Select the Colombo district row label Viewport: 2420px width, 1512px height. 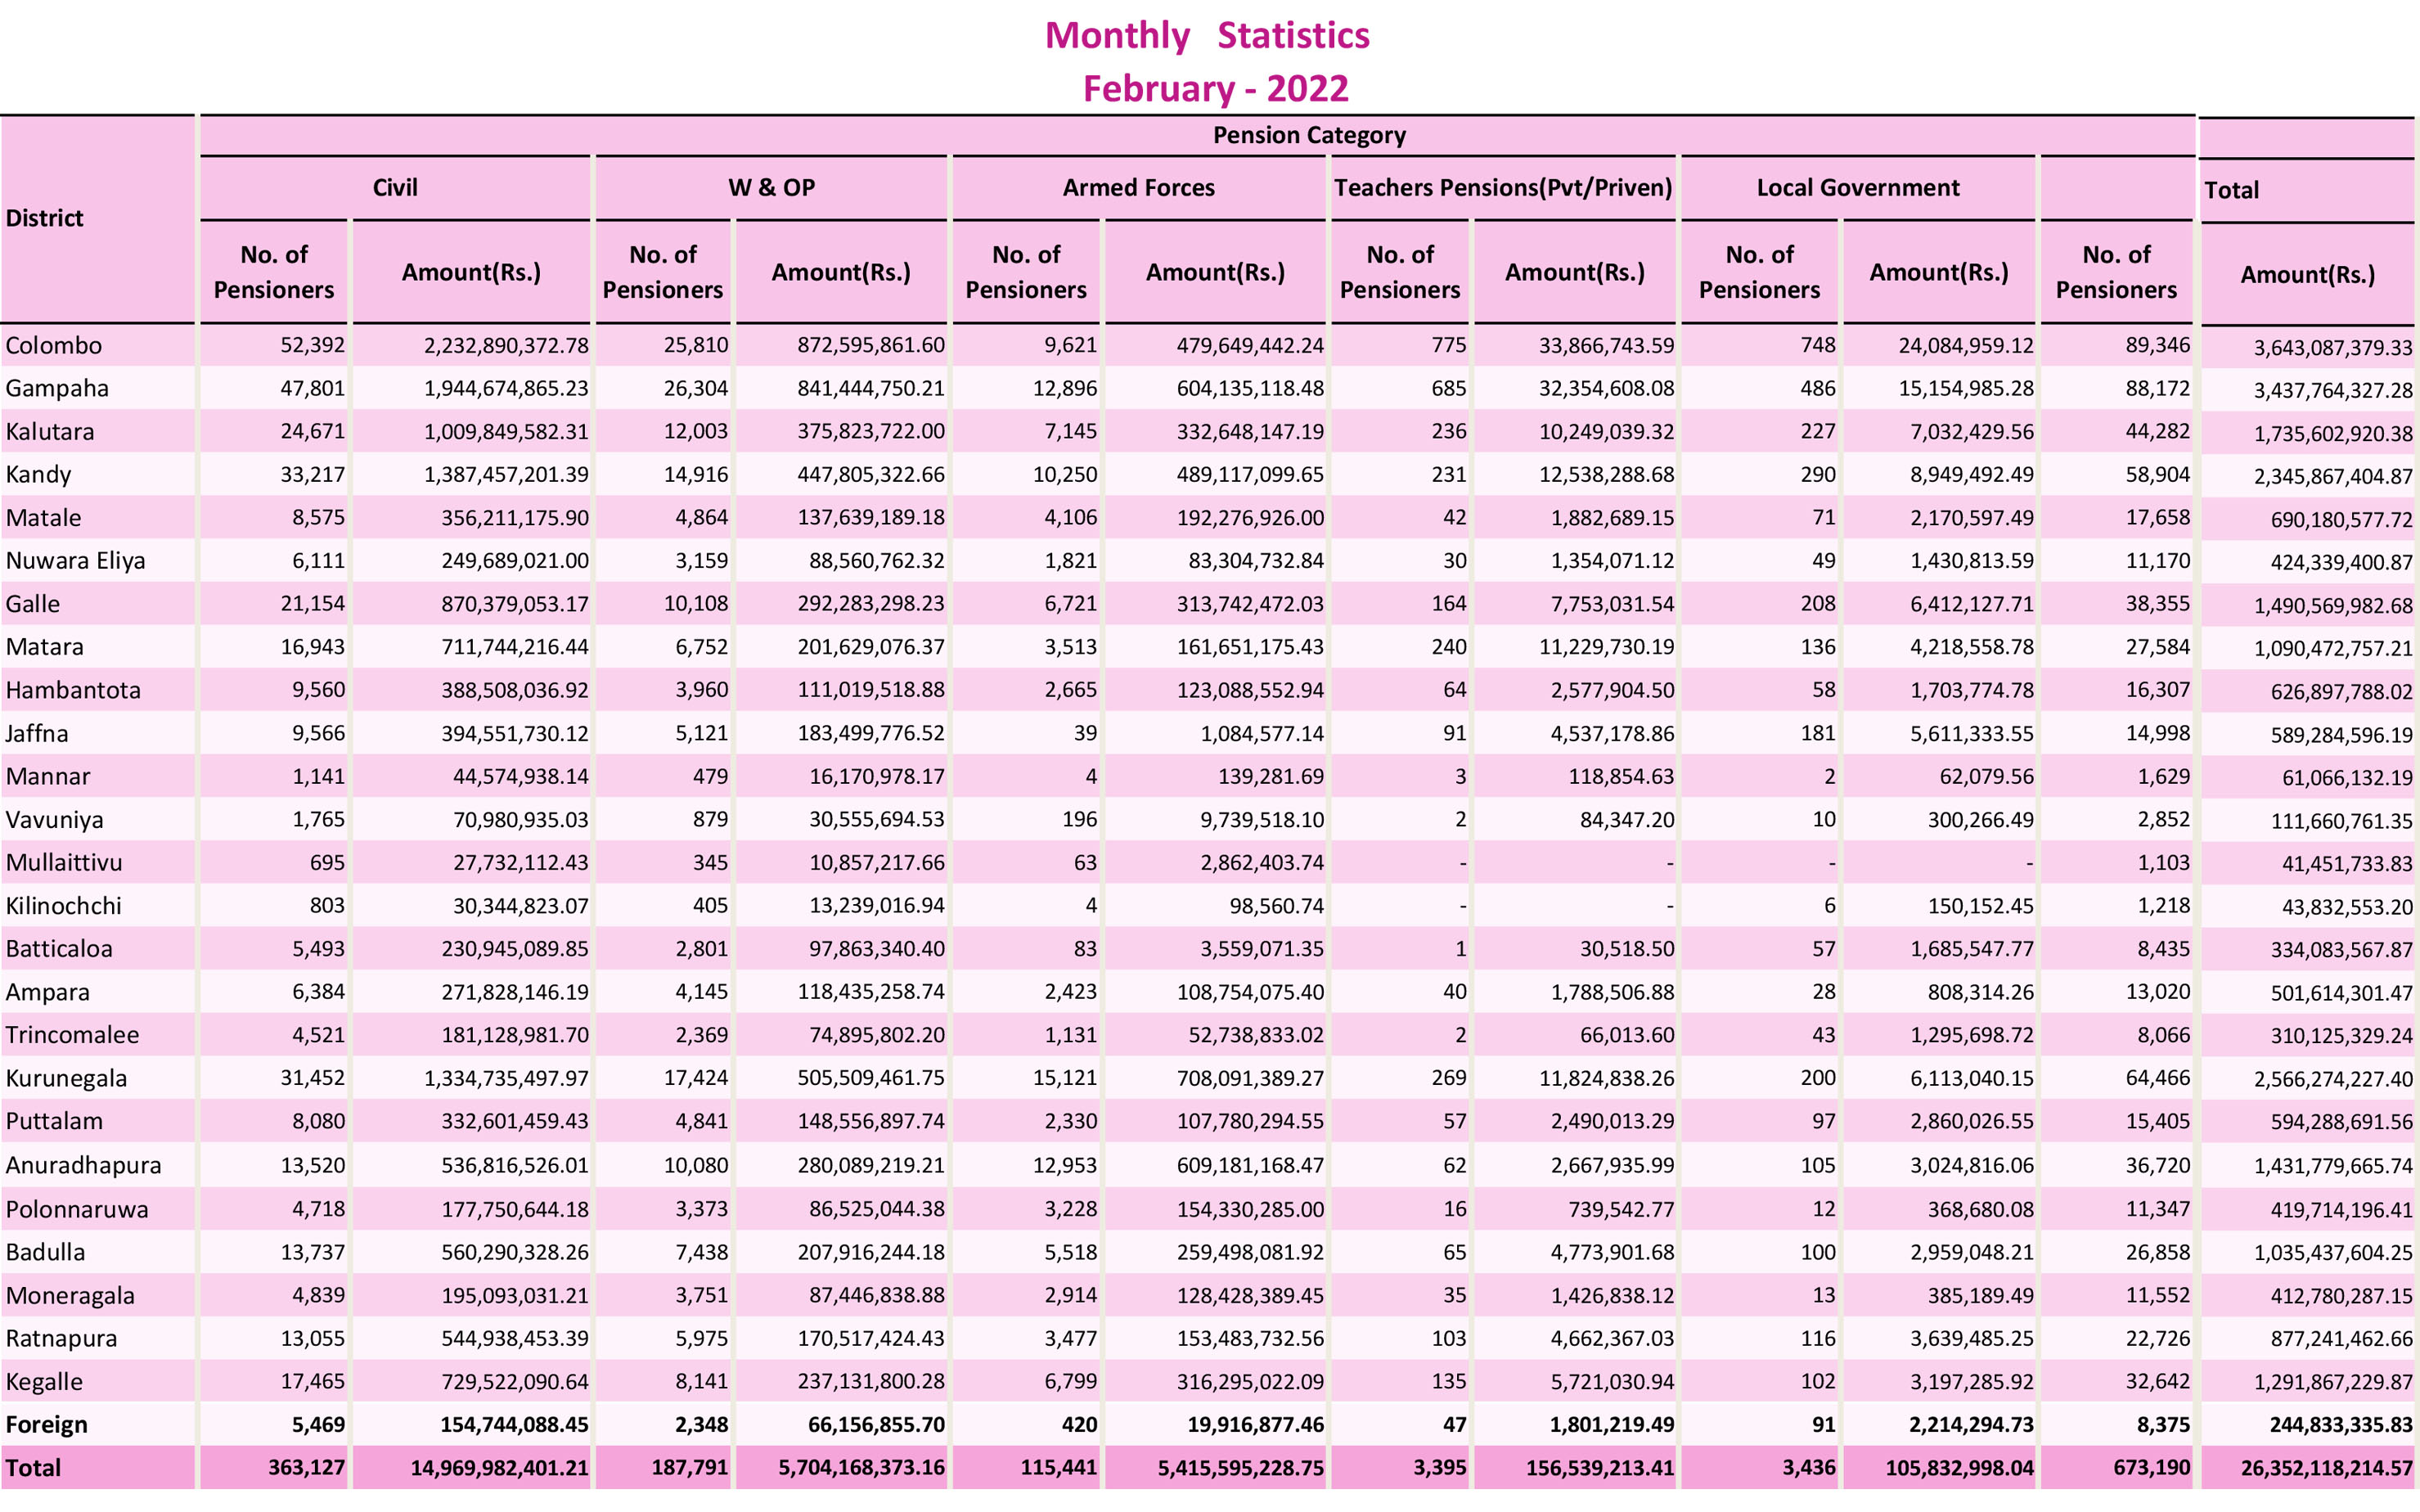54,346
